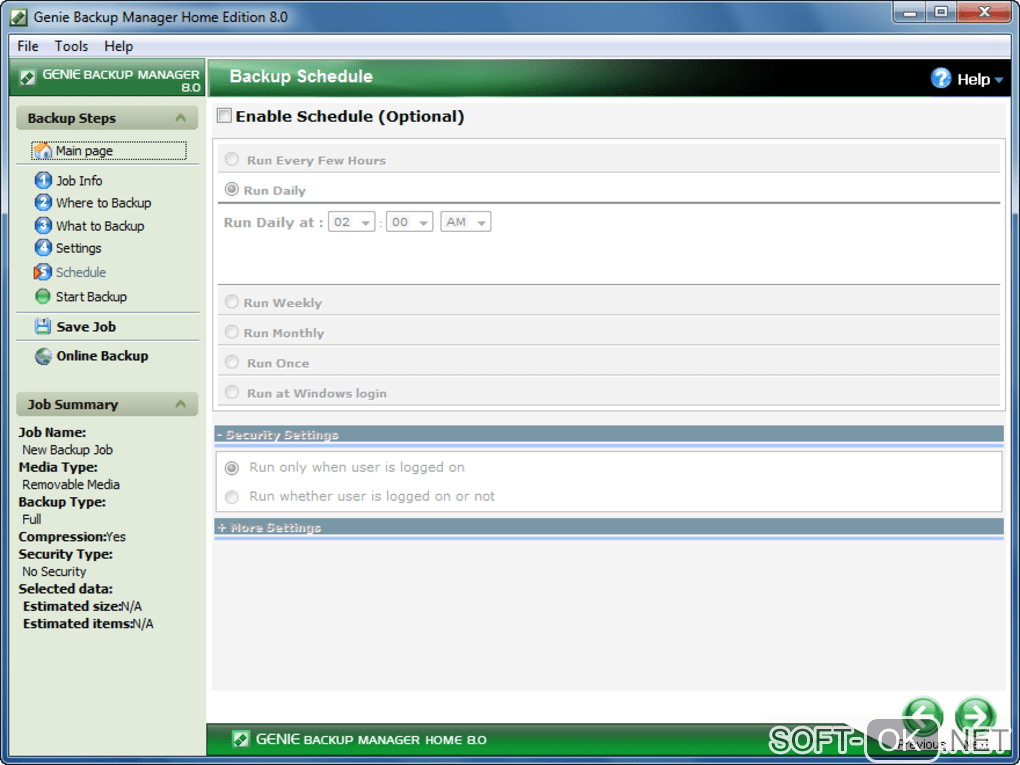Collapse the Backup Steps panel

pyautogui.click(x=181, y=118)
